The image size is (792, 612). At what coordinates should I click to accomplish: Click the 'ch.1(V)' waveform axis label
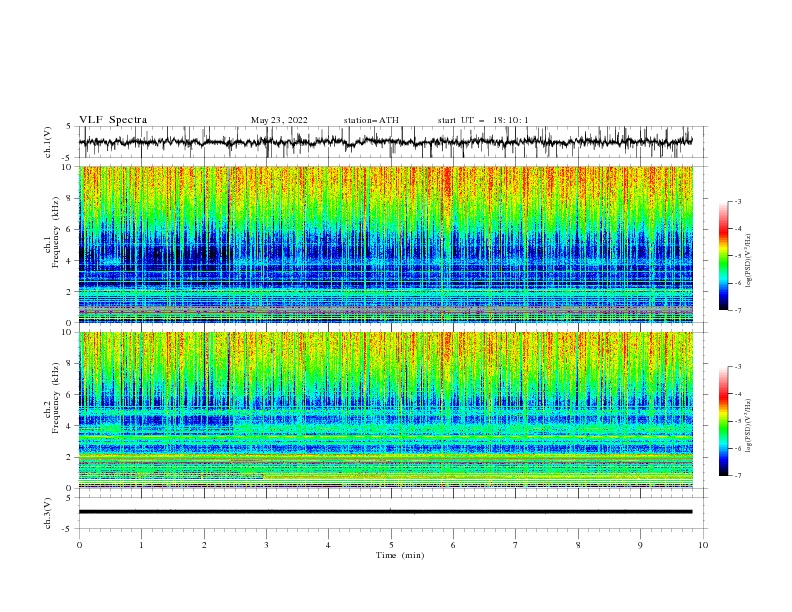[x=48, y=142]
